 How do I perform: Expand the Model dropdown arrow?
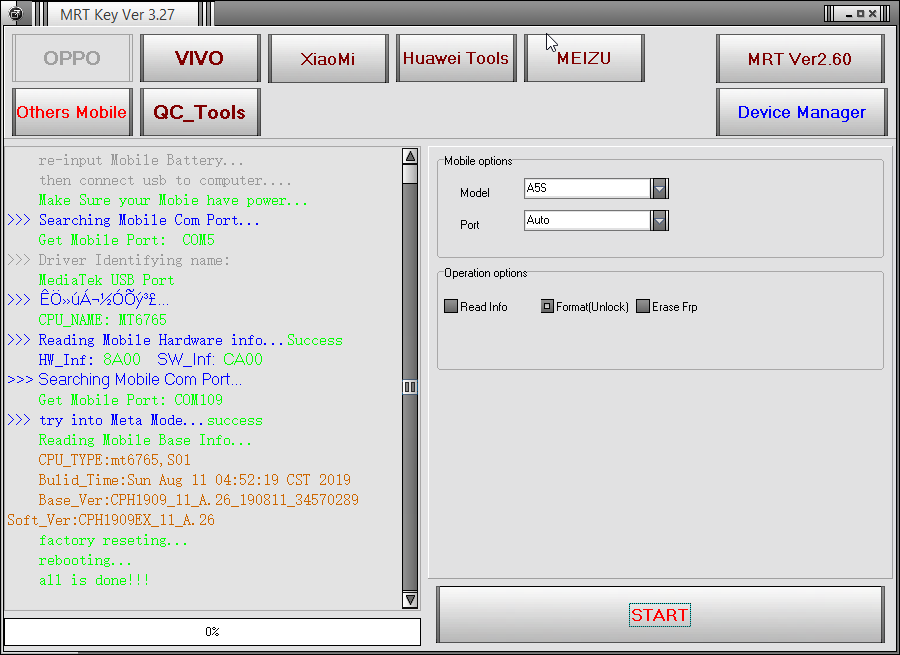660,188
